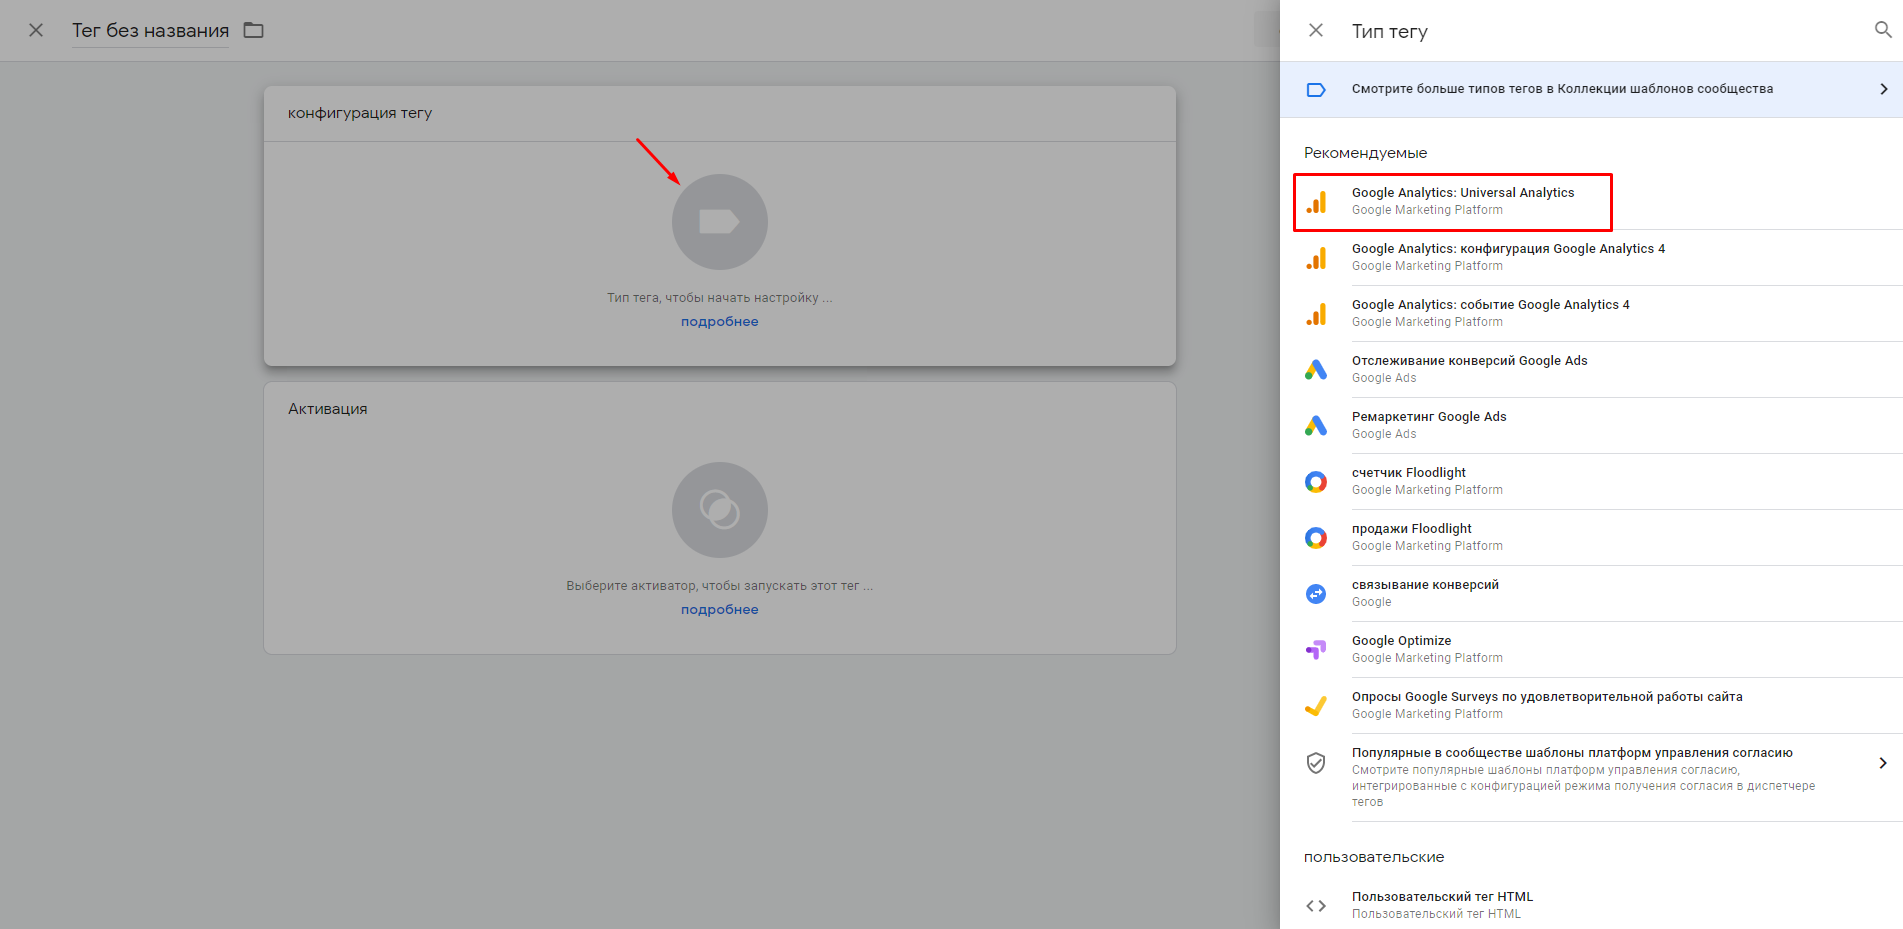This screenshot has height=929, width=1903.
Task: Expand consent management platform templates chevron
Action: pos(1882,763)
